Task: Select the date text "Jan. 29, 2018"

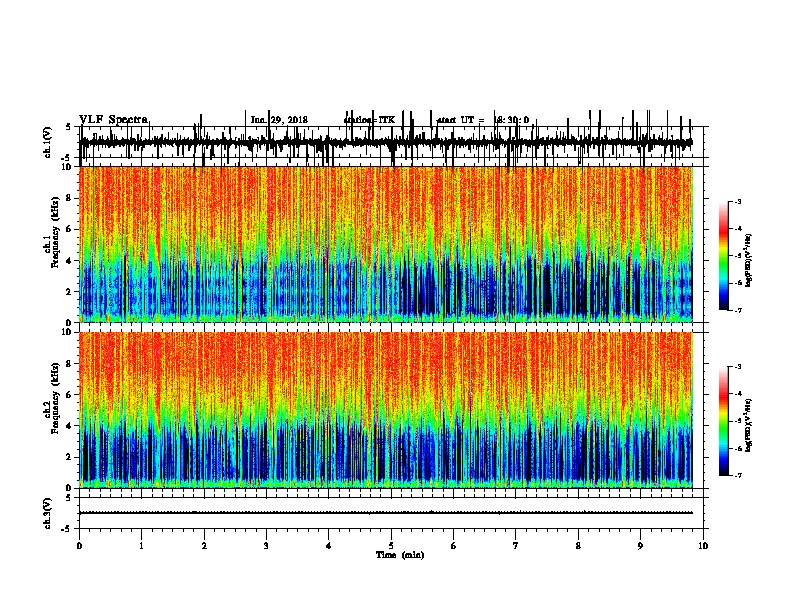Action: tap(279, 120)
